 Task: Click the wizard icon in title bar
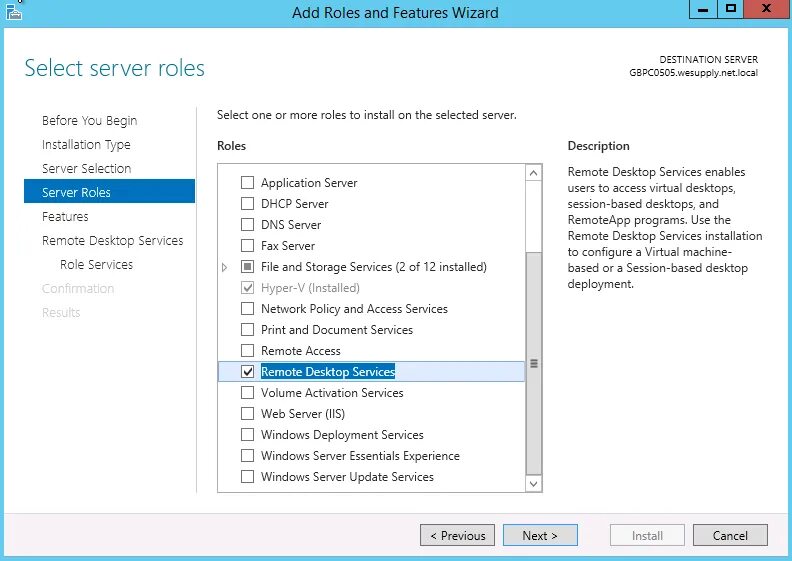coord(14,11)
